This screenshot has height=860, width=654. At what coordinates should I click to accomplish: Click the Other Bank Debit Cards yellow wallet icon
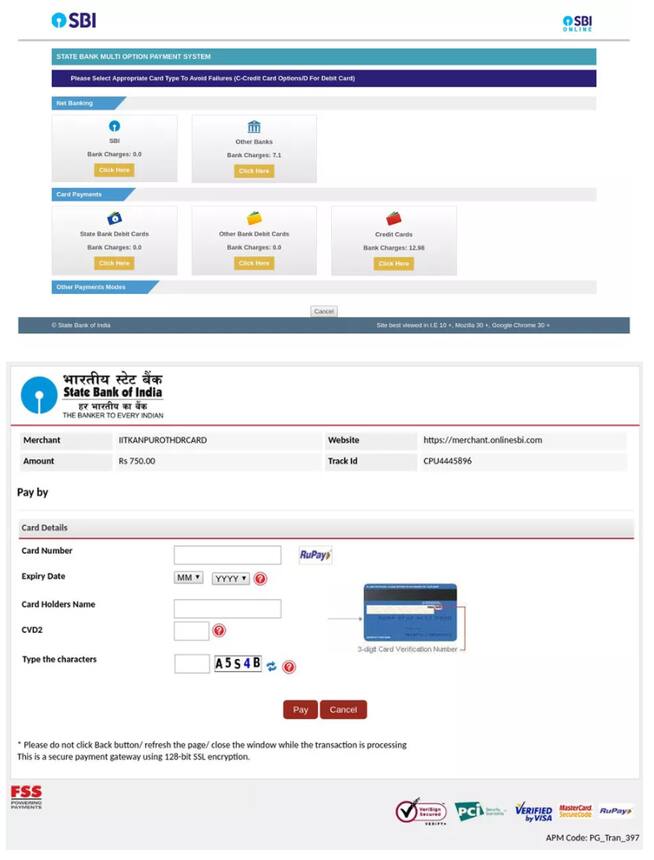pyautogui.click(x=254, y=218)
